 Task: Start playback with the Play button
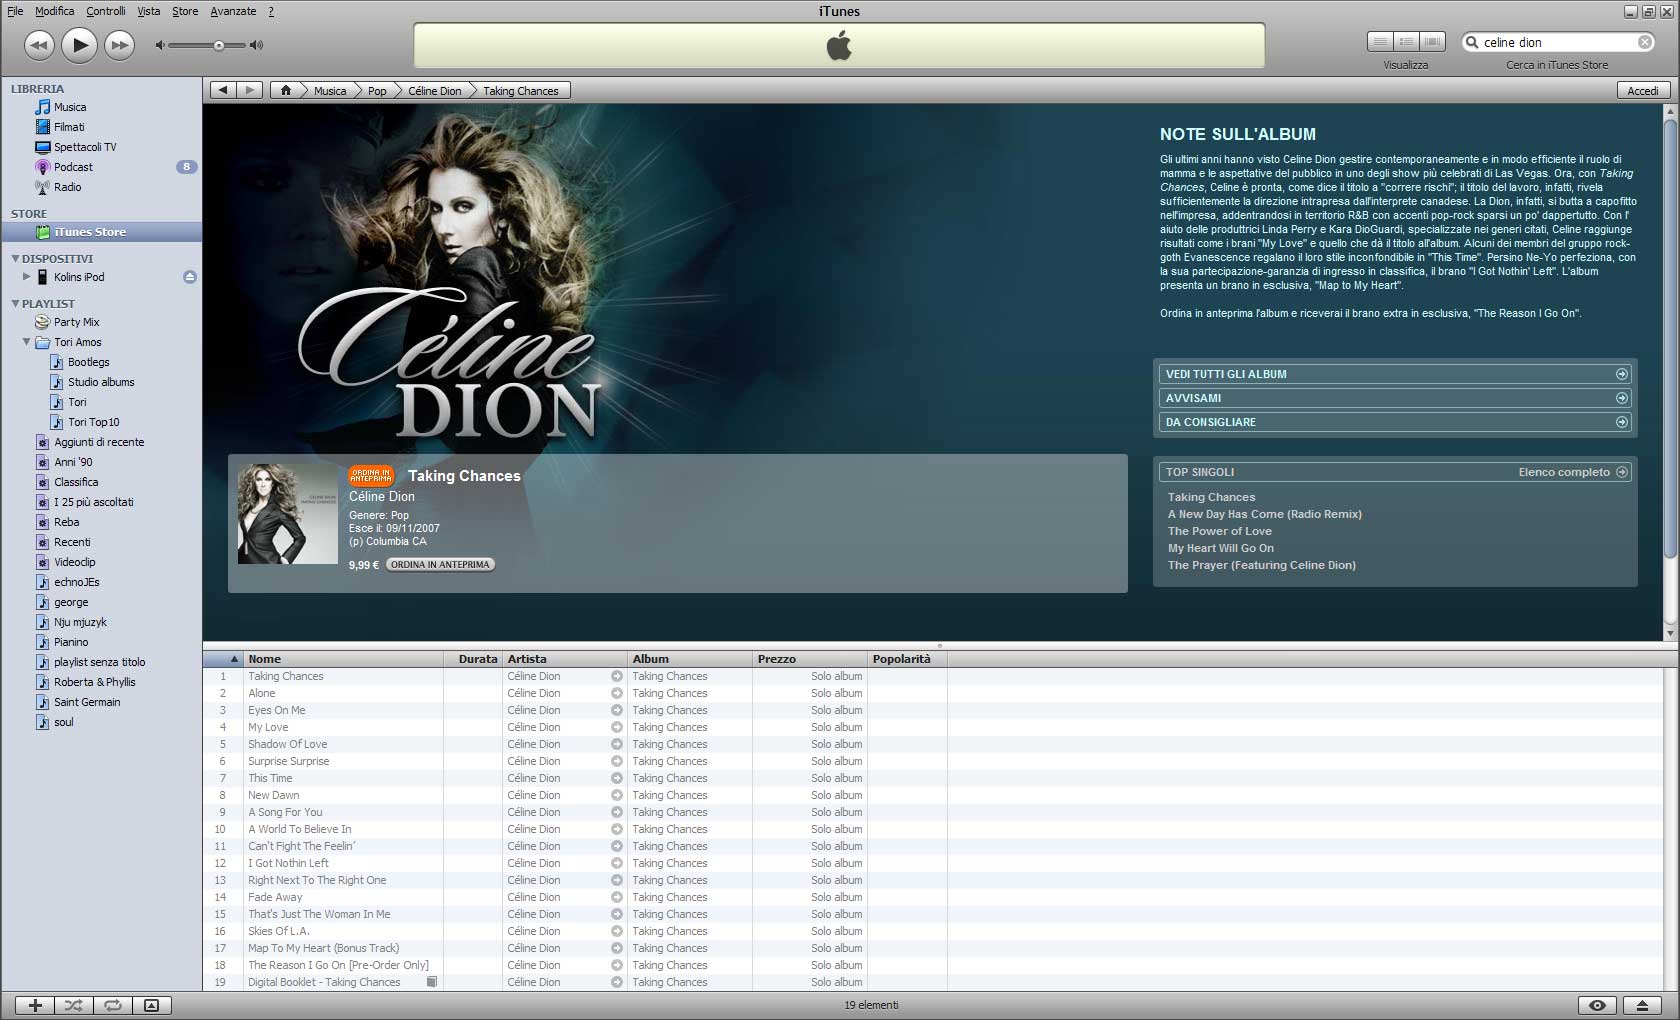pyautogui.click(x=79, y=44)
